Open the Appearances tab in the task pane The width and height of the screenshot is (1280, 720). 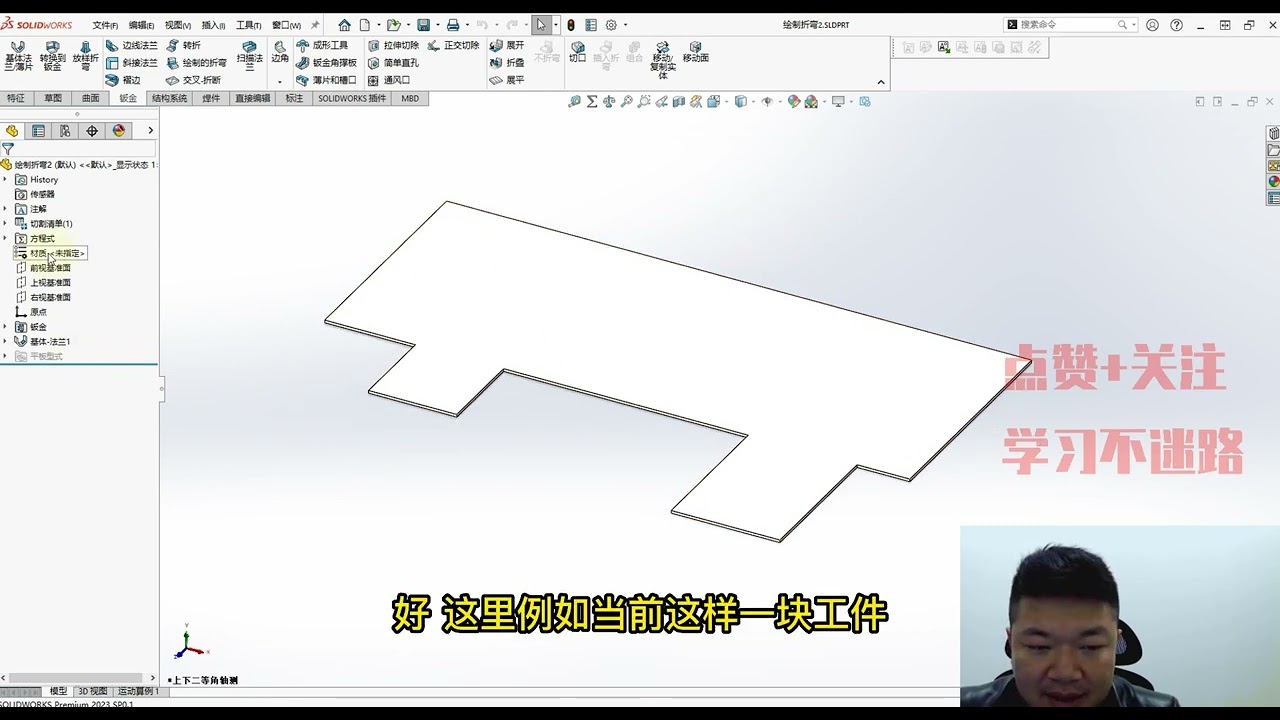(1273, 181)
